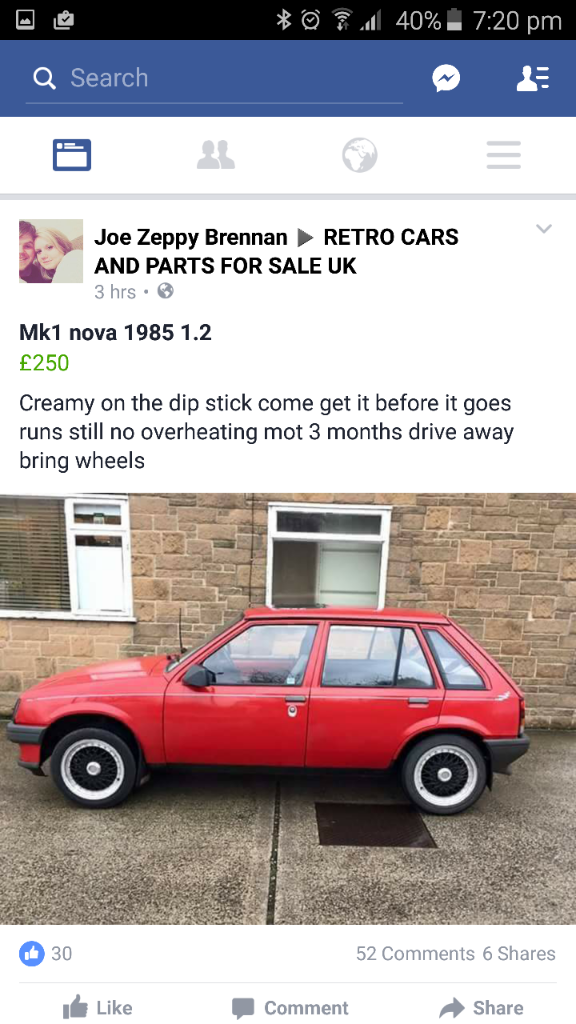View the 6 Shares link
Image resolution: width=576 pixels, height=1024 pixels.
click(x=519, y=953)
